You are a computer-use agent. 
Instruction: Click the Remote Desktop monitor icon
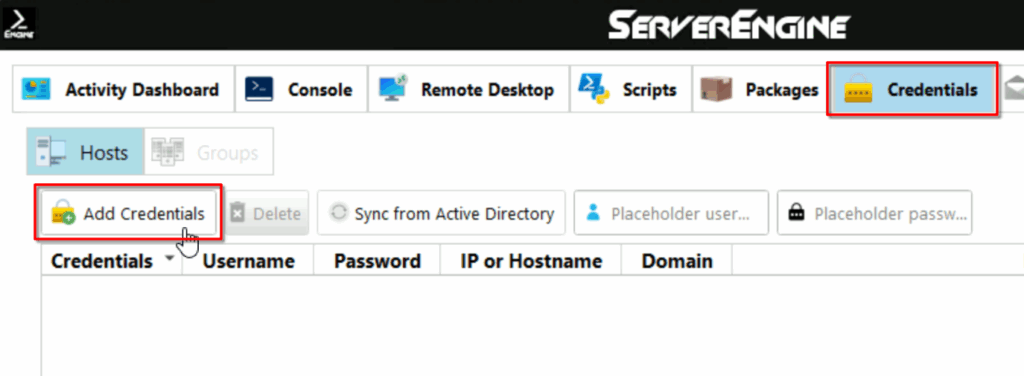click(393, 88)
